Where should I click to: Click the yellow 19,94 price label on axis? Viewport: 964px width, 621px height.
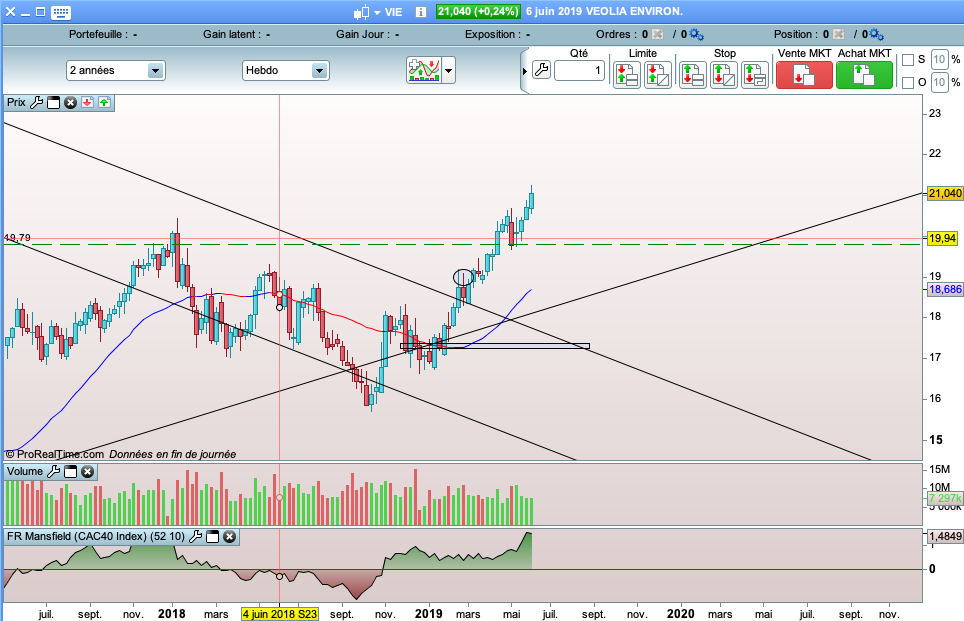pyautogui.click(x=942, y=239)
